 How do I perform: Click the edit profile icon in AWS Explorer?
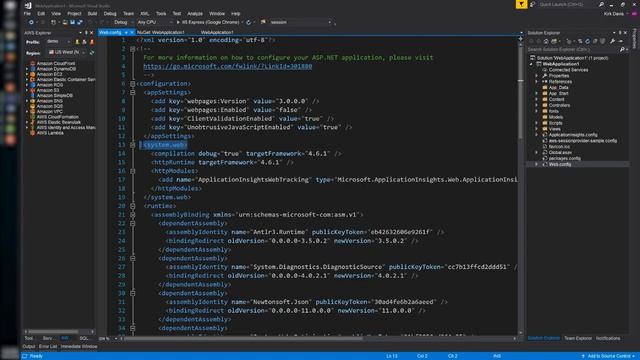pos(84,42)
